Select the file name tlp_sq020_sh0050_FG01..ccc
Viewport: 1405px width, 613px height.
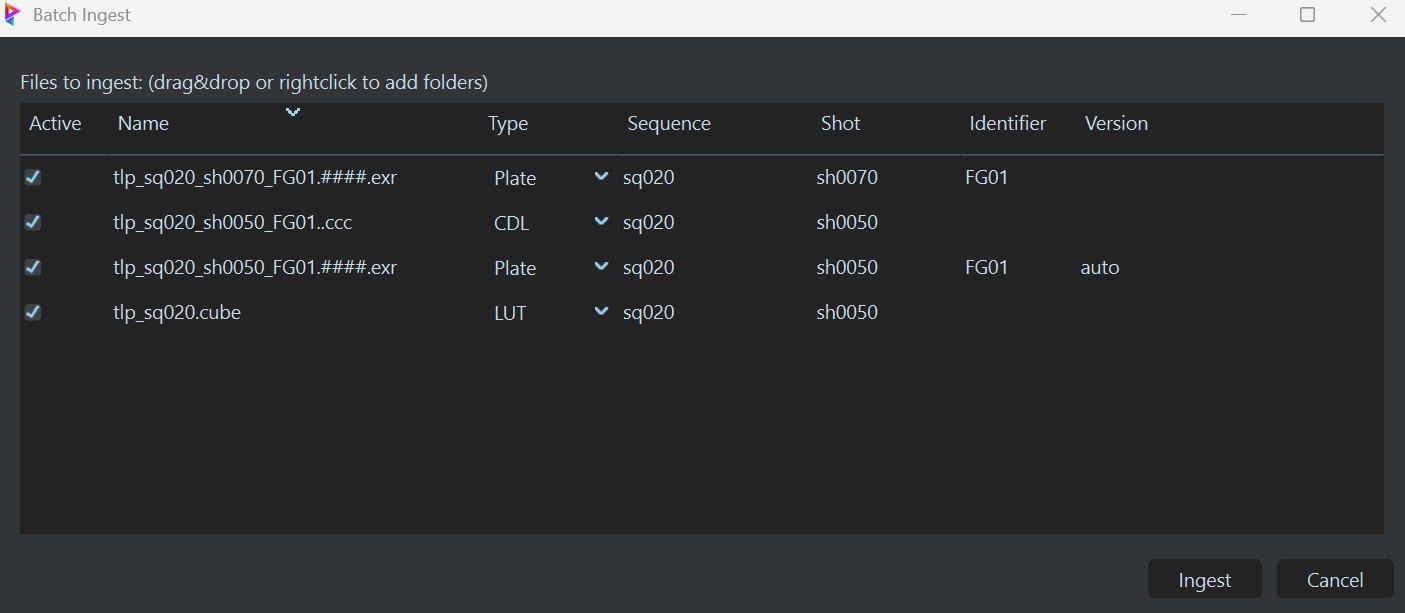[232, 222]
